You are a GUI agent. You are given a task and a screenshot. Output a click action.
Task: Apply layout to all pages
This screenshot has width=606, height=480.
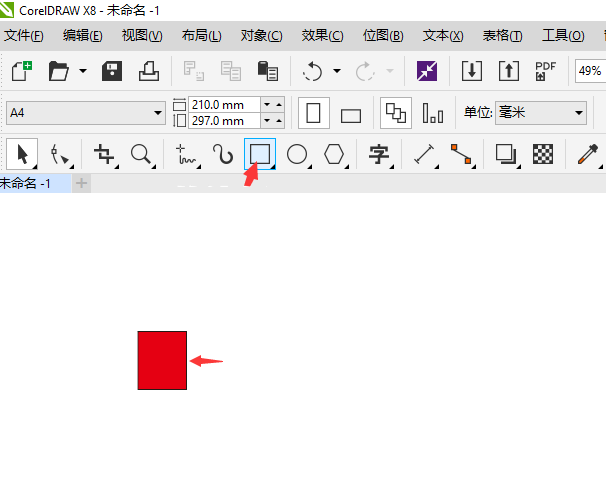396,113
